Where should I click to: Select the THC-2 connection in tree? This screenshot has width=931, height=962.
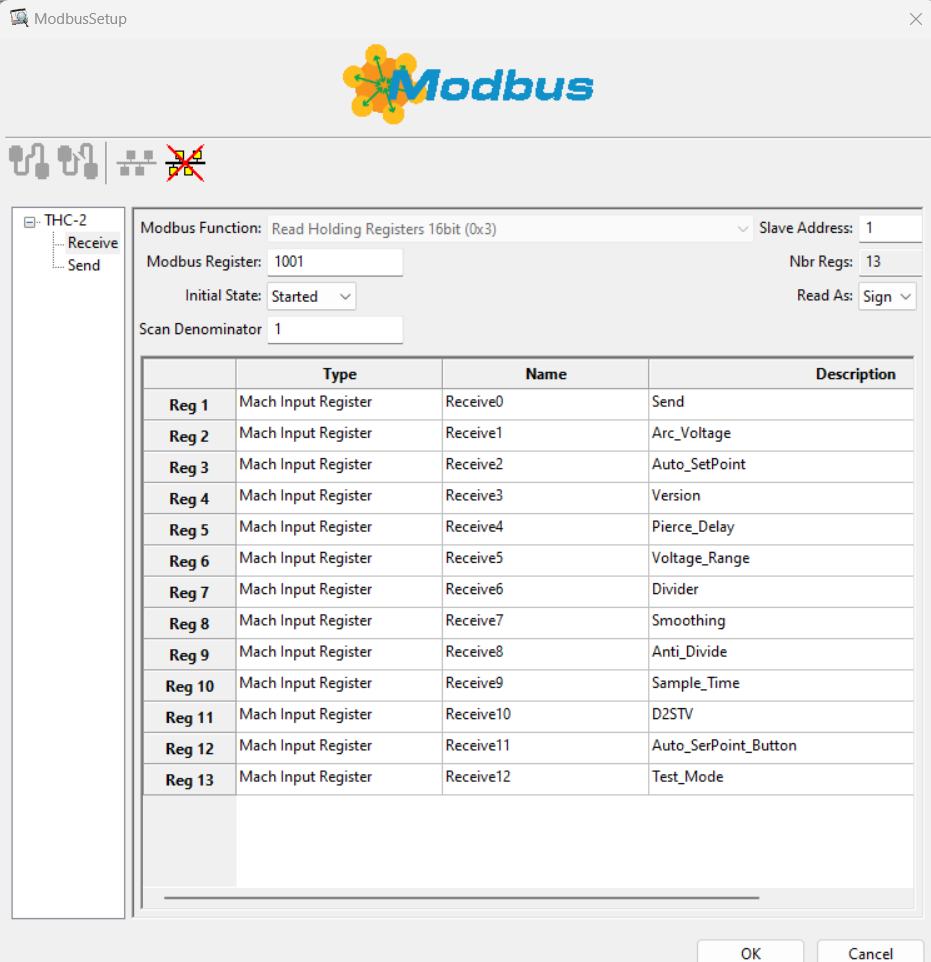[x=65, y=220]
